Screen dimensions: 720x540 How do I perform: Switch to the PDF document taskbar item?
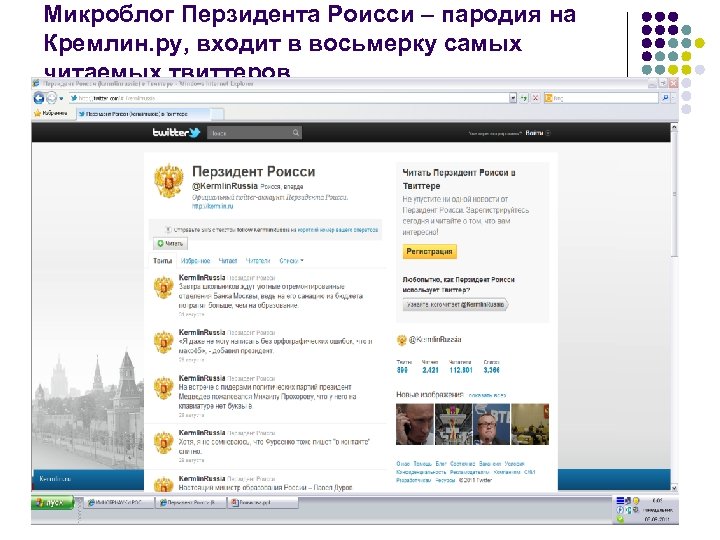click(263, 503)
